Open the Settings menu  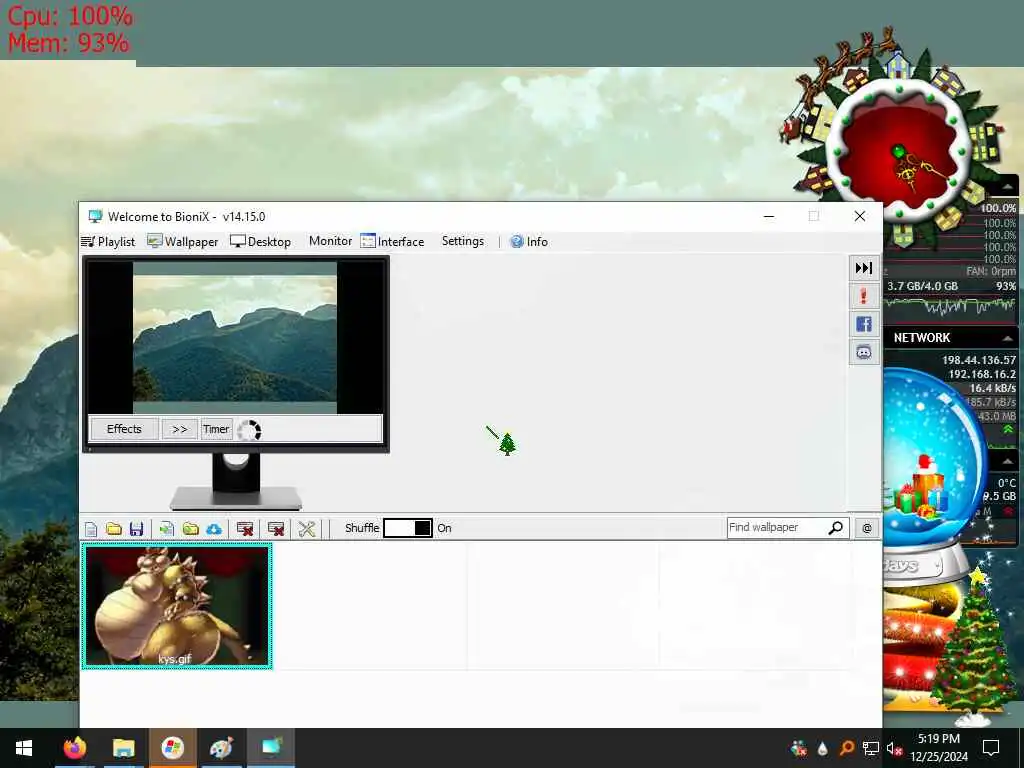pyautogui.click(x=462, y=241)
